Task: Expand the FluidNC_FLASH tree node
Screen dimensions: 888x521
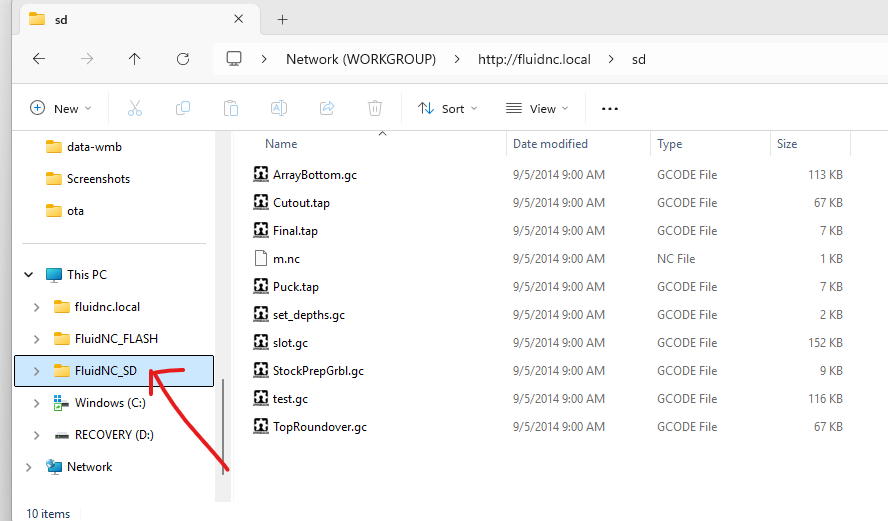Action: (37, 339)
